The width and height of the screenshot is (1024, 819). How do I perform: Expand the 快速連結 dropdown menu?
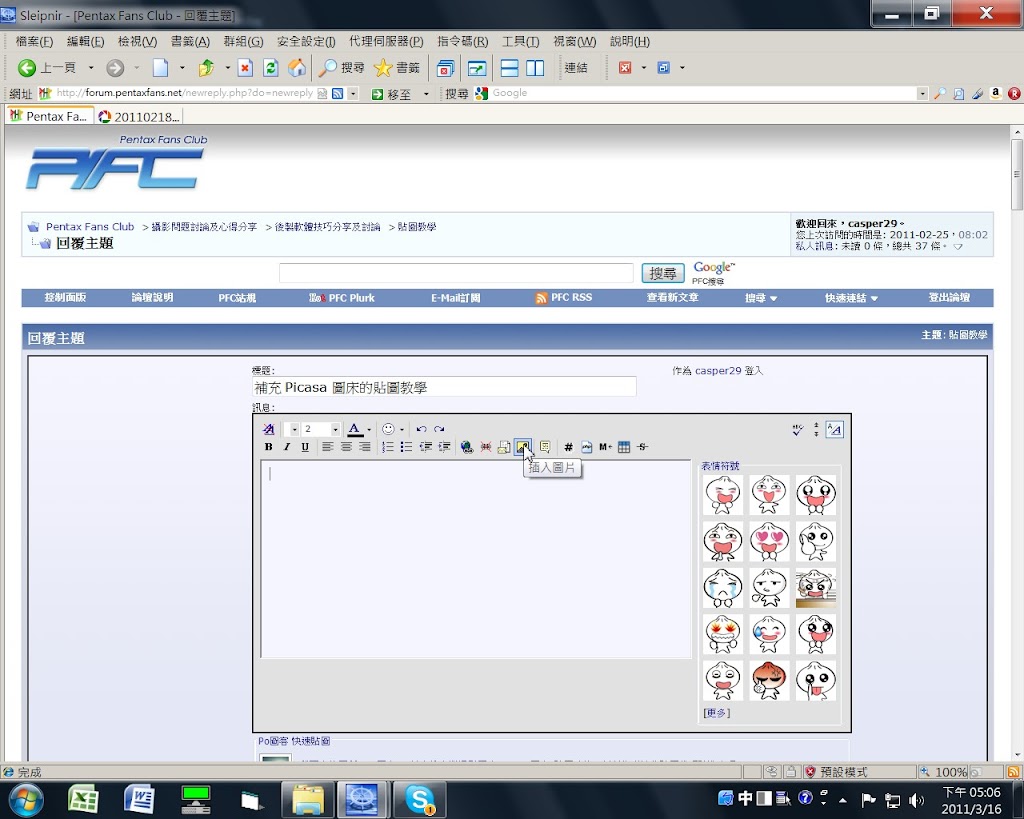point(851,298)
